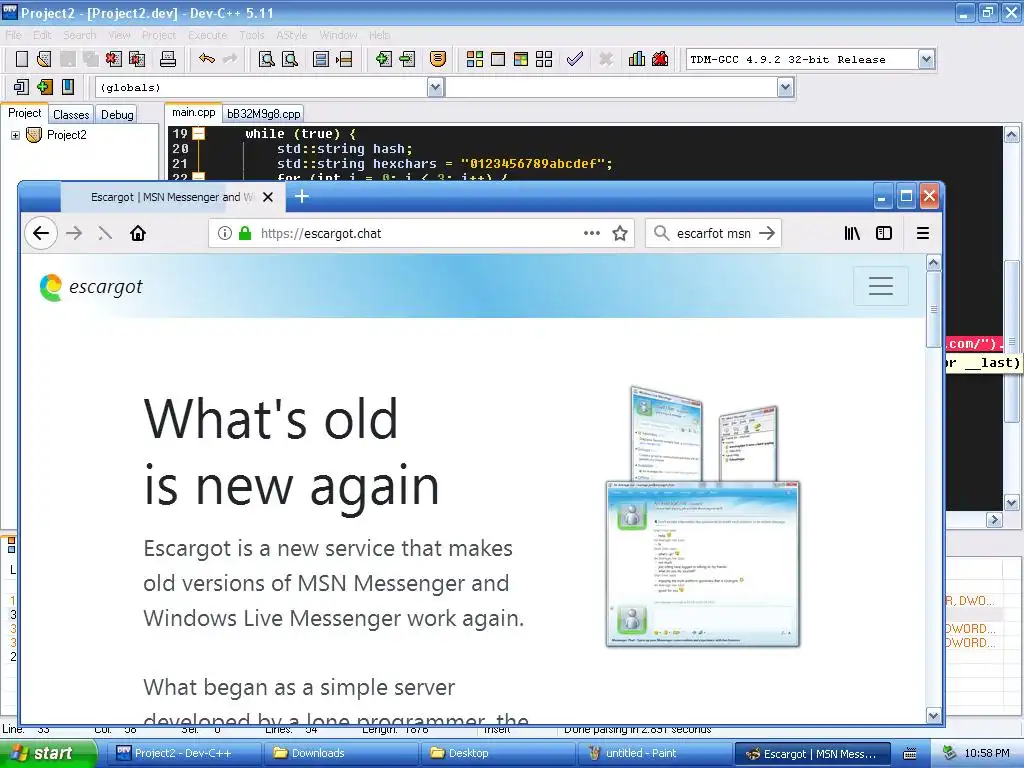Switch to Debug tab in side panel
This screenshot has width=1024, height=768.
pyautogui.click(x=117, y=114)
